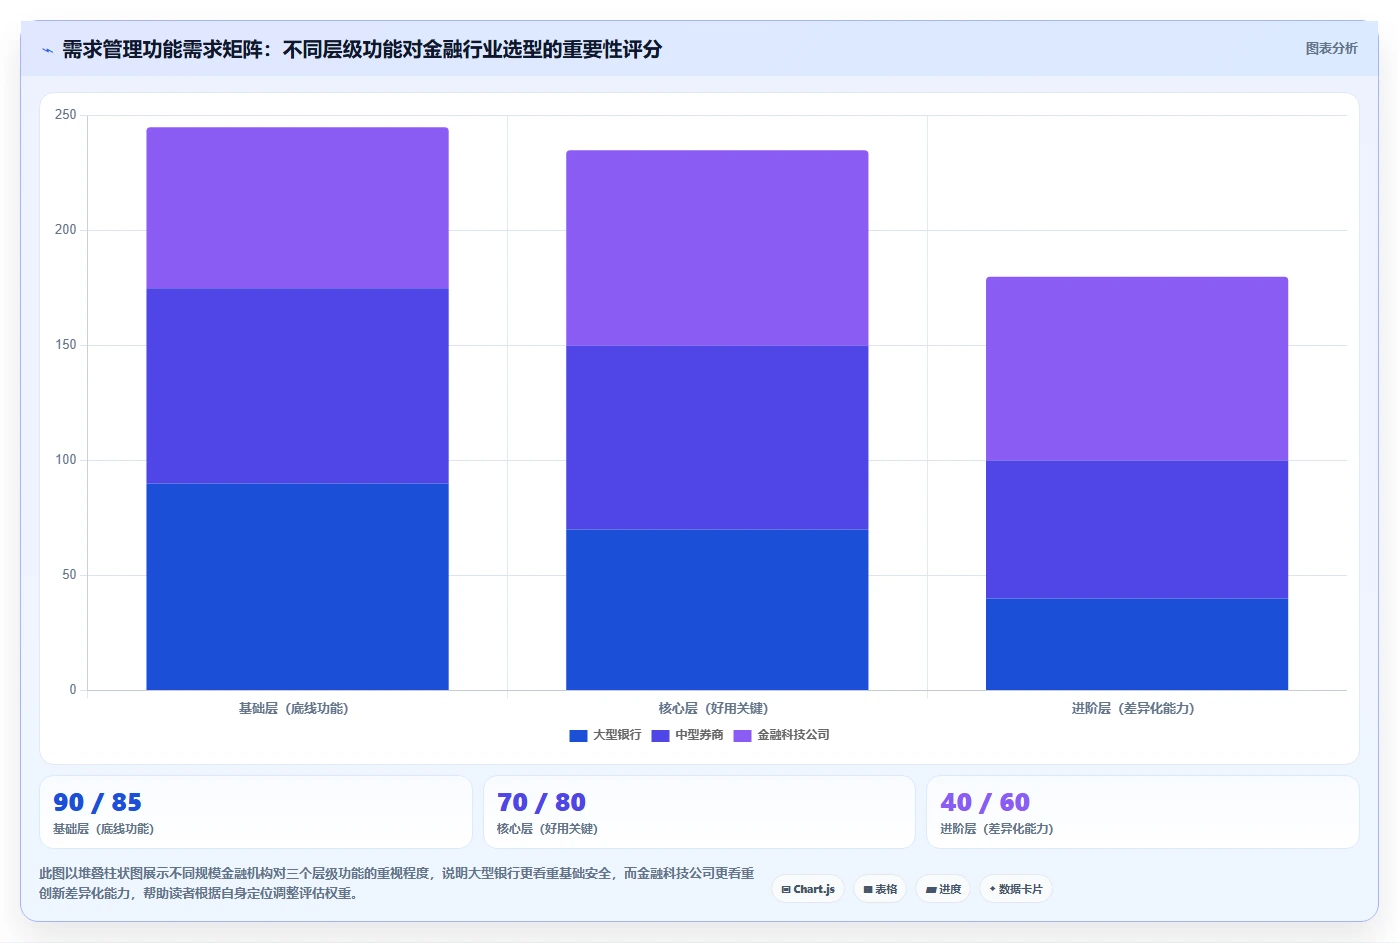
Task: Open the 40 / 60 进阶层 data card
Action: (x=1143, y=812)
